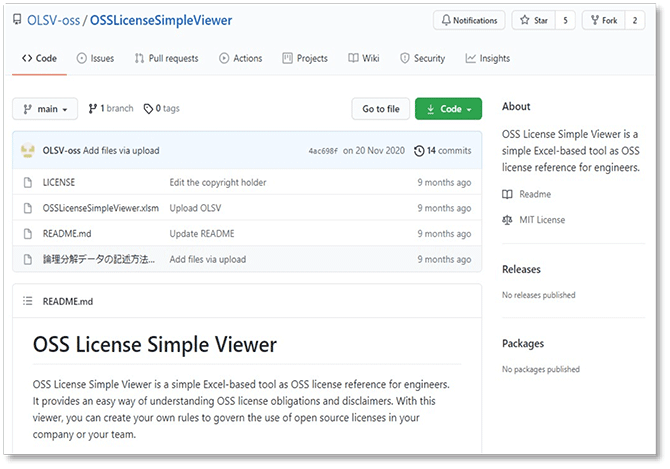This screenshot has width=670, height=469.
Task: Toggle Notifications for the repository
Action: (469, 20)
